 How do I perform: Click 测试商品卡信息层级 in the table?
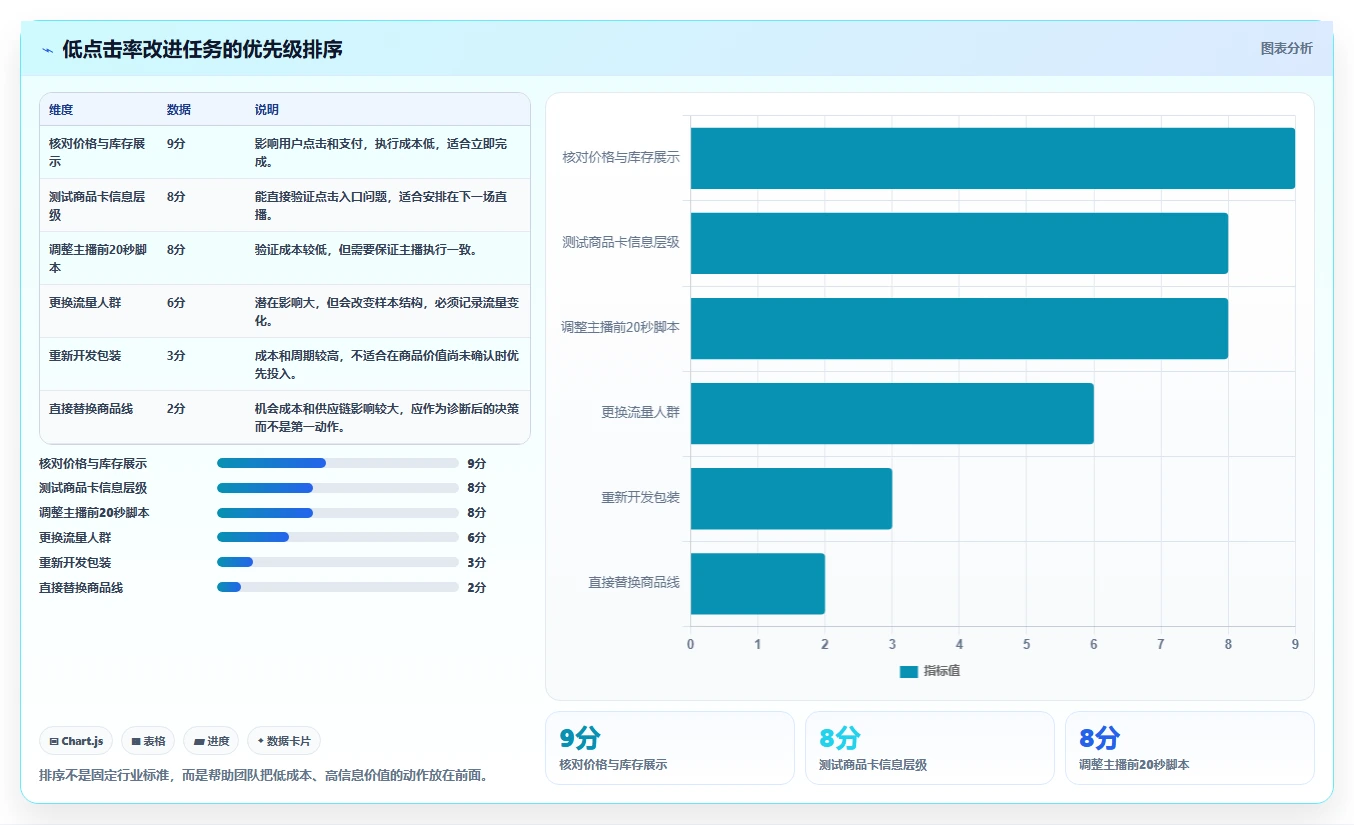pos(97,205)
